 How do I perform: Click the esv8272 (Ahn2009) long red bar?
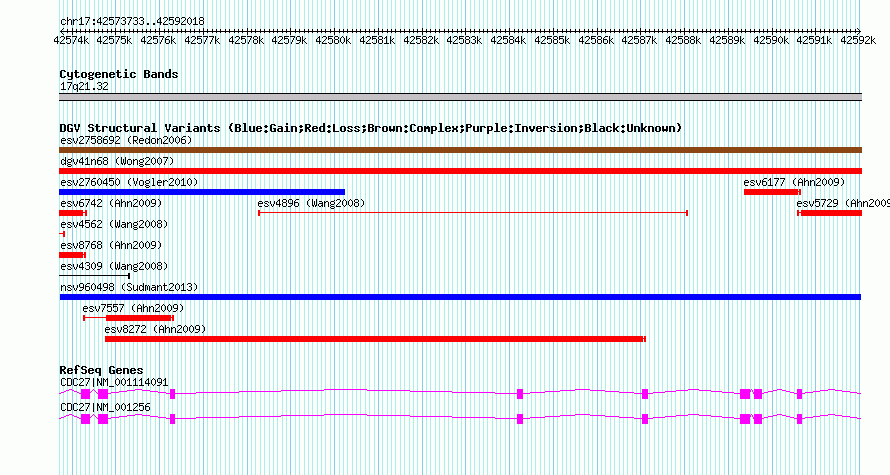click(375, 339)
